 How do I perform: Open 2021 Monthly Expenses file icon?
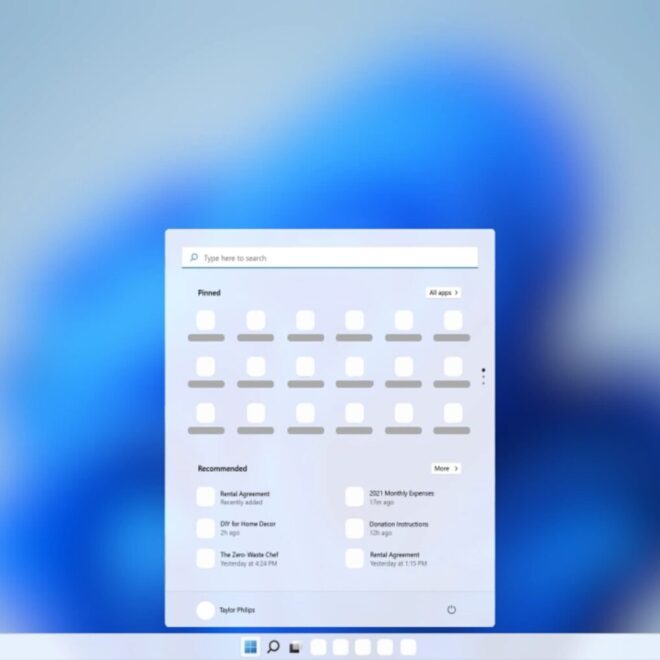(x=354, y=497)
